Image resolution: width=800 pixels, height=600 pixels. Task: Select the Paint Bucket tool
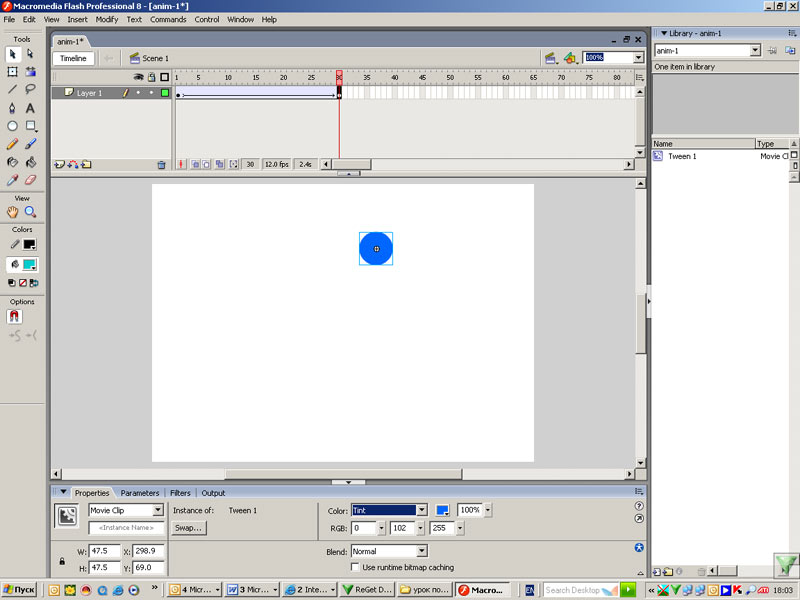30,162
